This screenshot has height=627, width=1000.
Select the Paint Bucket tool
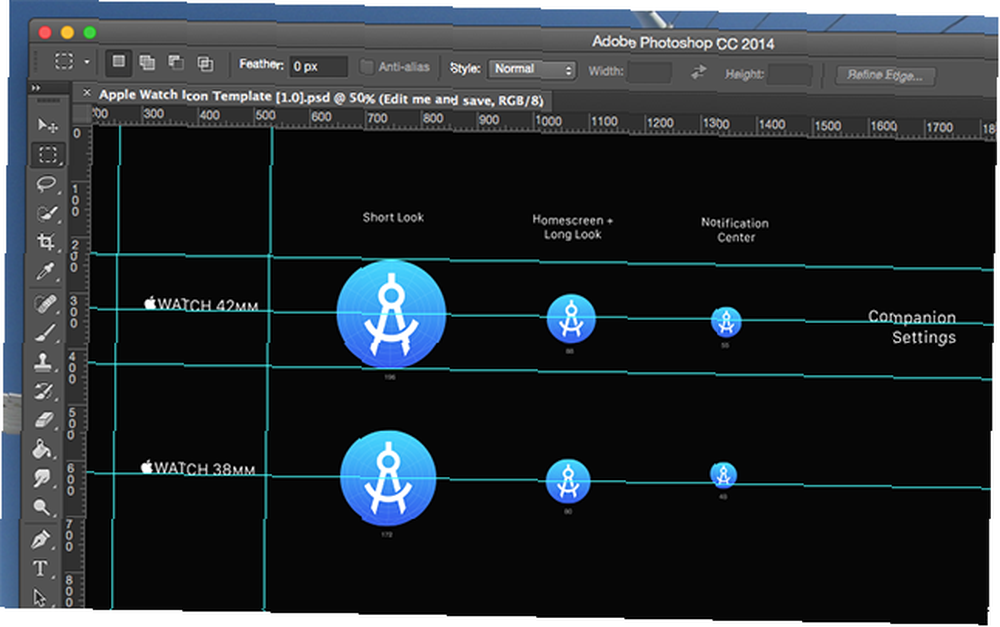(x=42, y=449)
